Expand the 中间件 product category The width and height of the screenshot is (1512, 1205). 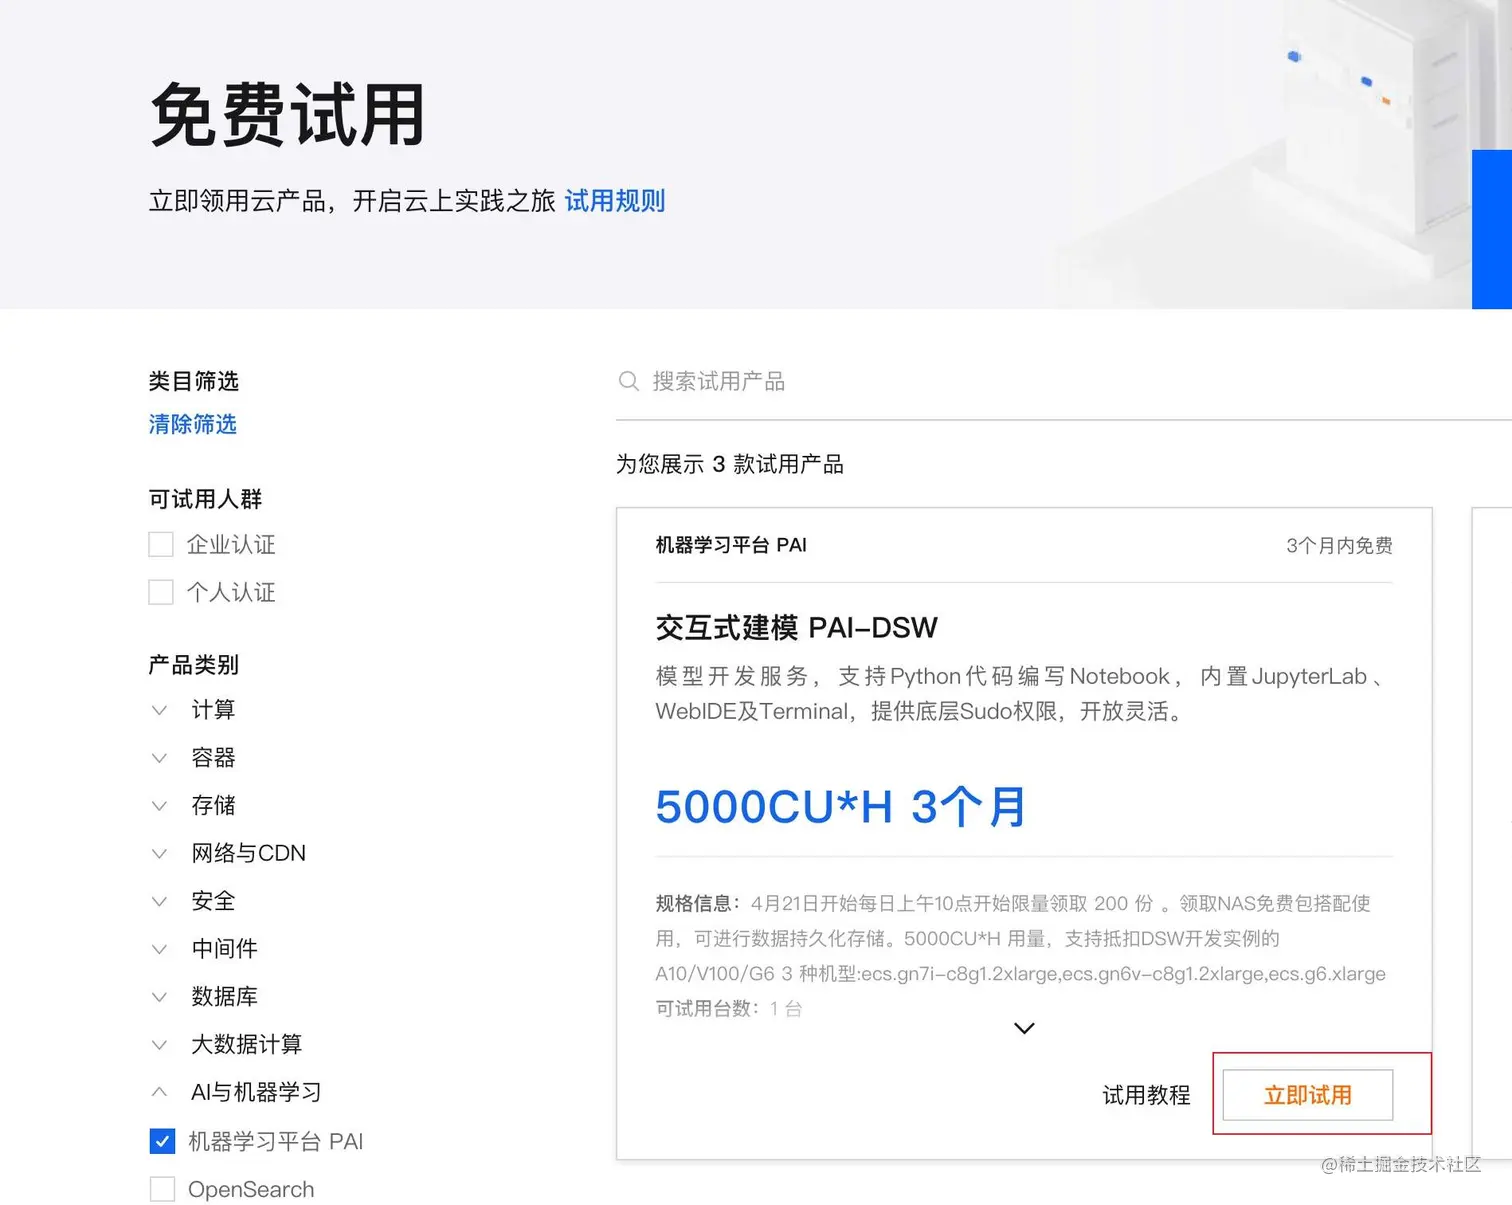[x=160, y=949]
